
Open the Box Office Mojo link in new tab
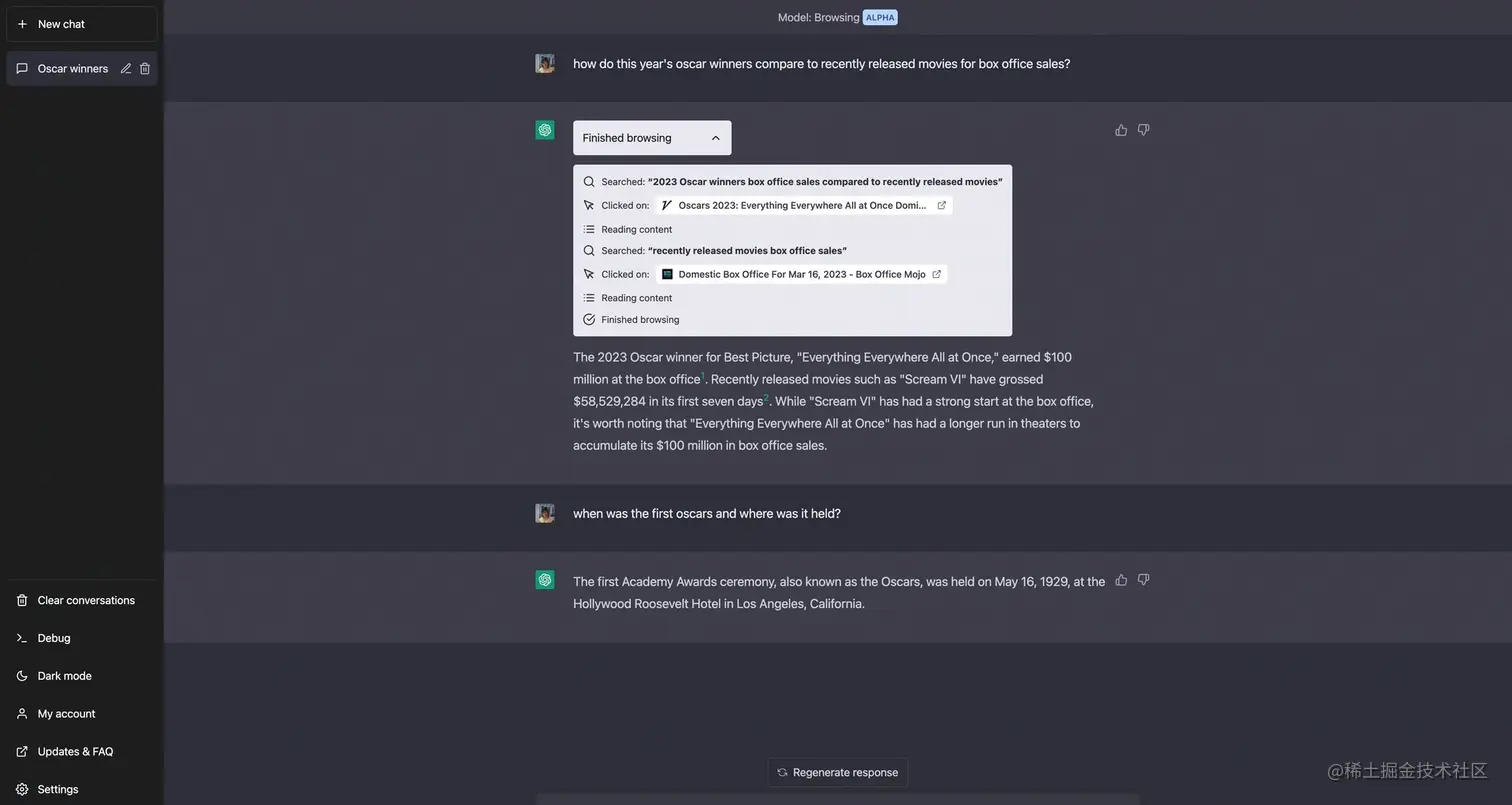click(937, 274)
